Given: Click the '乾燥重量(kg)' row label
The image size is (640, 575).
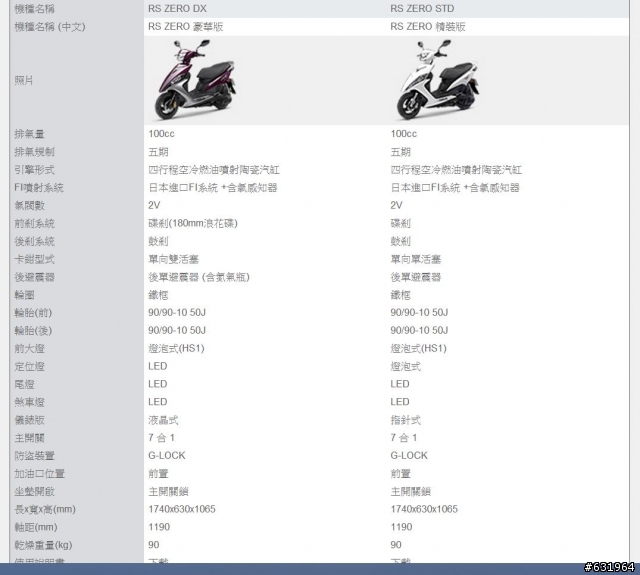Looking at the screenshot, I should pyautogui.click(x=43, y=545).
